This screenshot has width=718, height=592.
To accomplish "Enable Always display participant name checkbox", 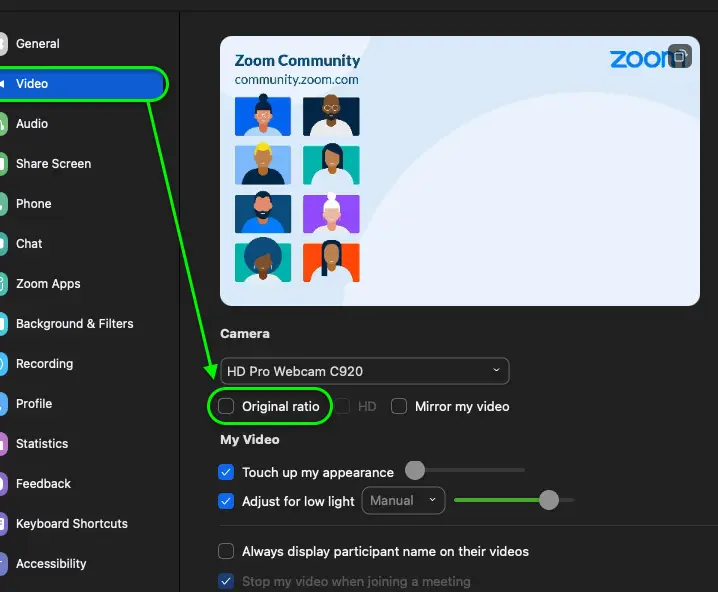I will [226, 551].
